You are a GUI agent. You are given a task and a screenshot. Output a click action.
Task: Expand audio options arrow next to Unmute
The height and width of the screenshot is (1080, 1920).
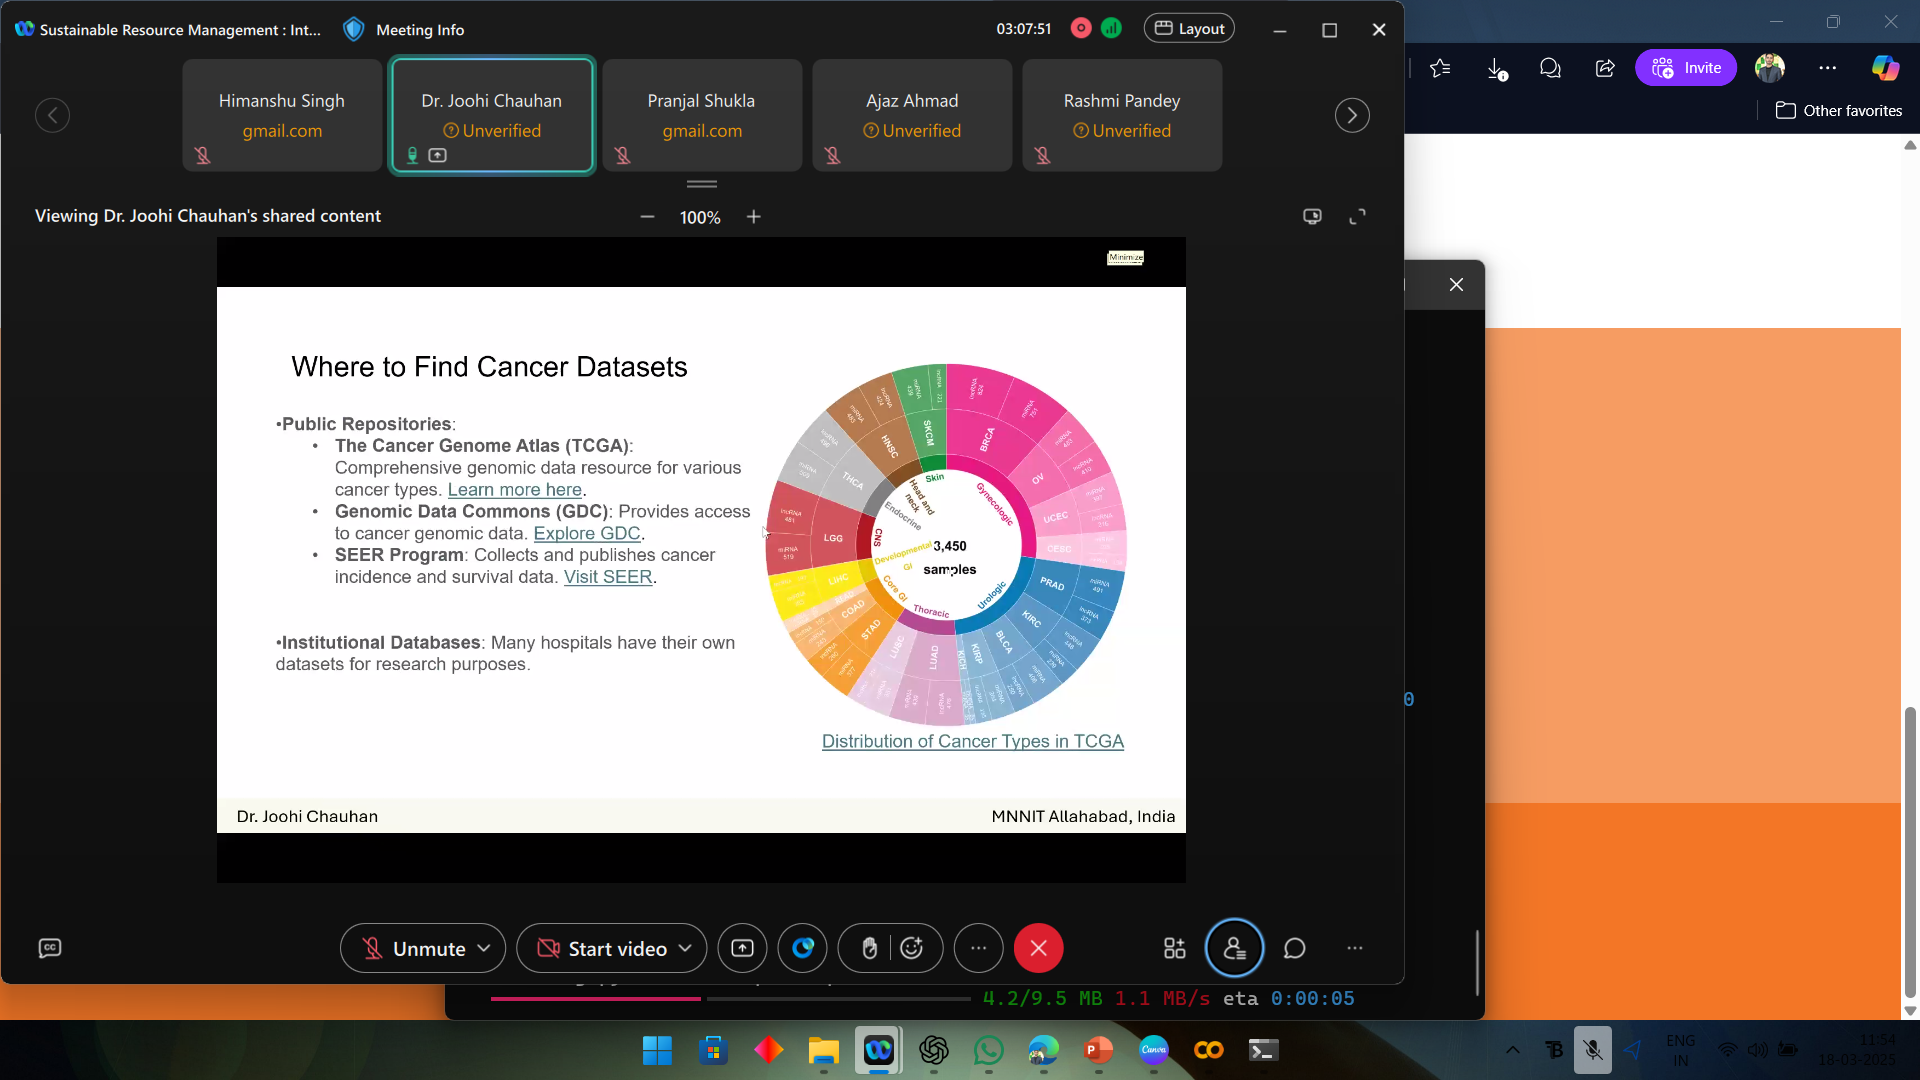[x=484, y=948]
